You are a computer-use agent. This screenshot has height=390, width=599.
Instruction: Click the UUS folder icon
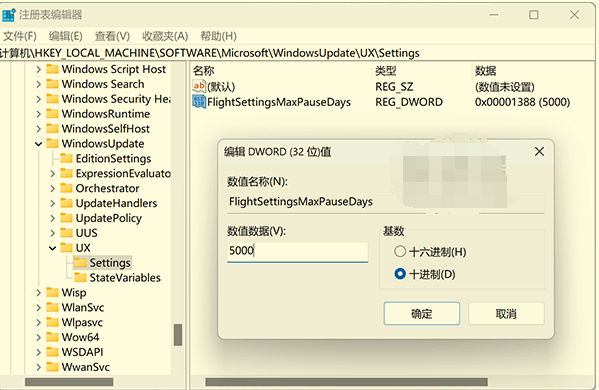pyautogui.click(x=66, y=233)
